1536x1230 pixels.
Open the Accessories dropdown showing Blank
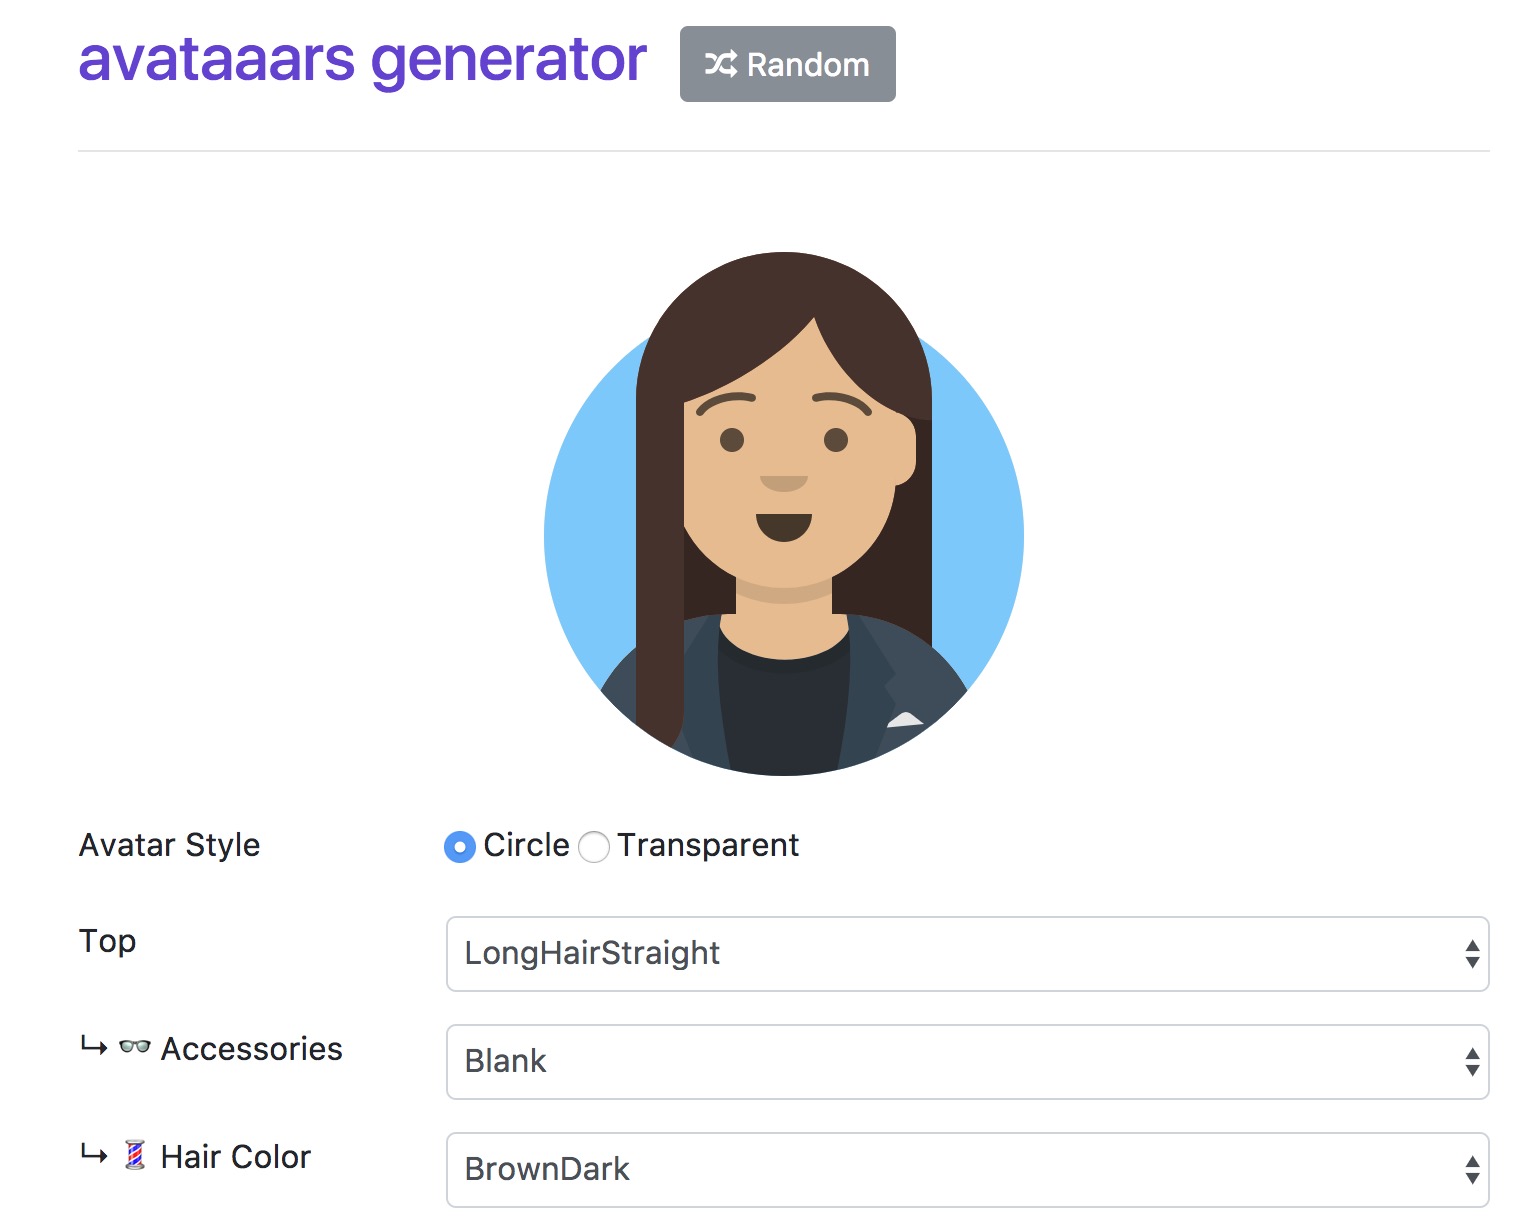(x=966, y=1062)
